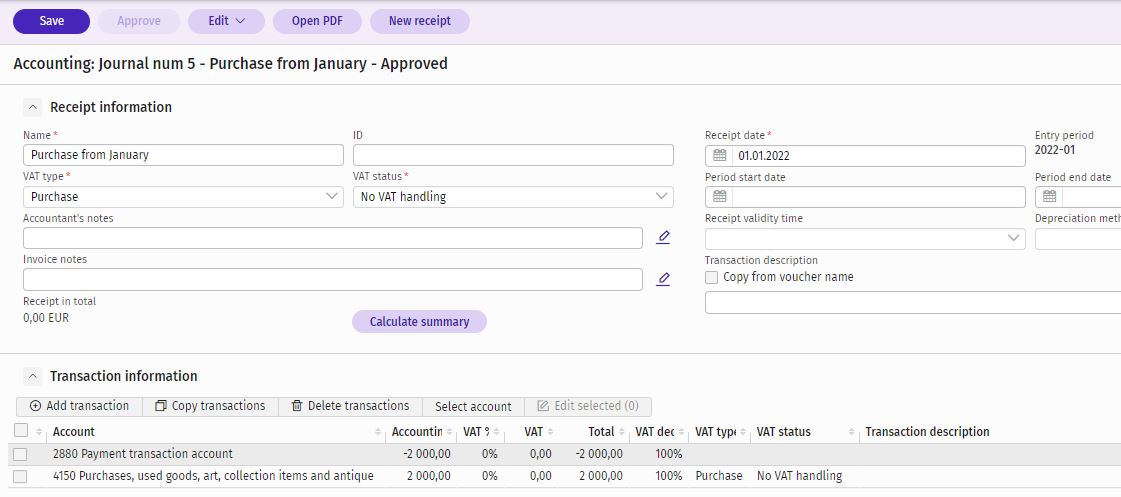
Task: Click Edit selected (0)
Action: point(588,406)
